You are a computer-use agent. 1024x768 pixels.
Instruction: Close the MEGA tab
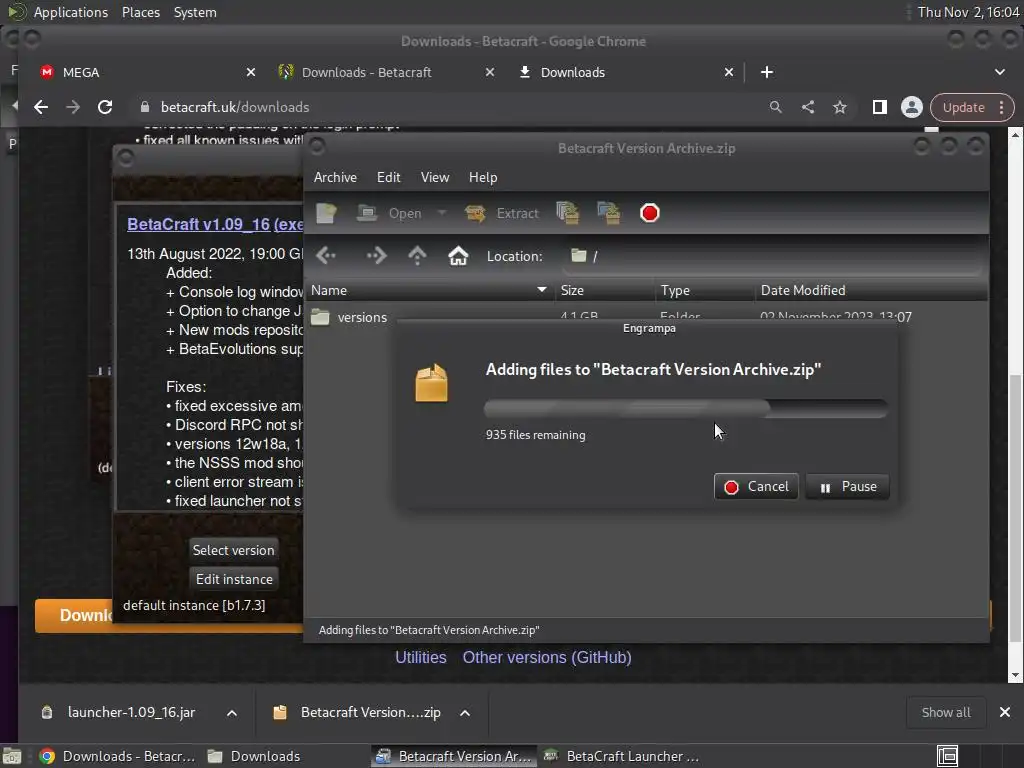click(251, 72)
